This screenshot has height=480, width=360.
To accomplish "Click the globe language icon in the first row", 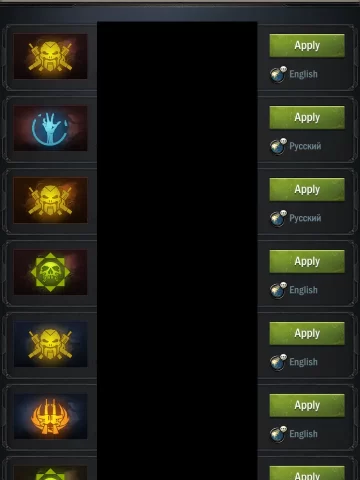I will pos(278,74).
